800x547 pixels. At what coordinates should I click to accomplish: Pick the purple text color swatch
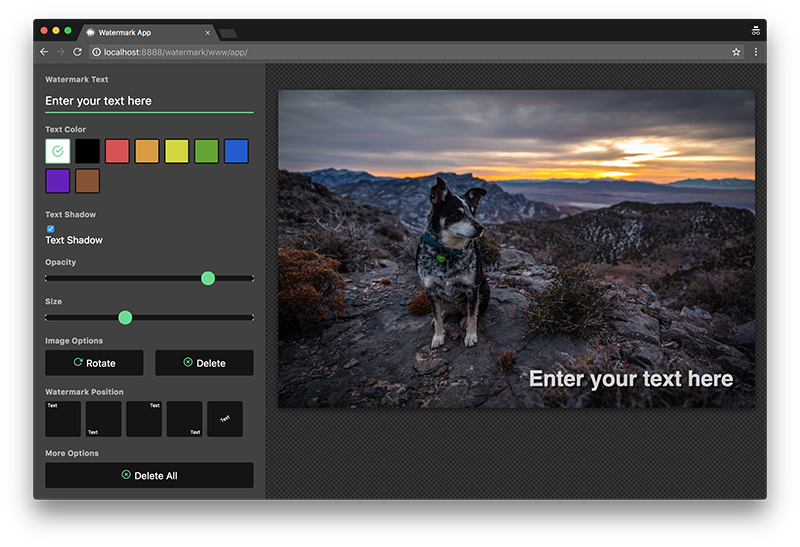point(58,181)
